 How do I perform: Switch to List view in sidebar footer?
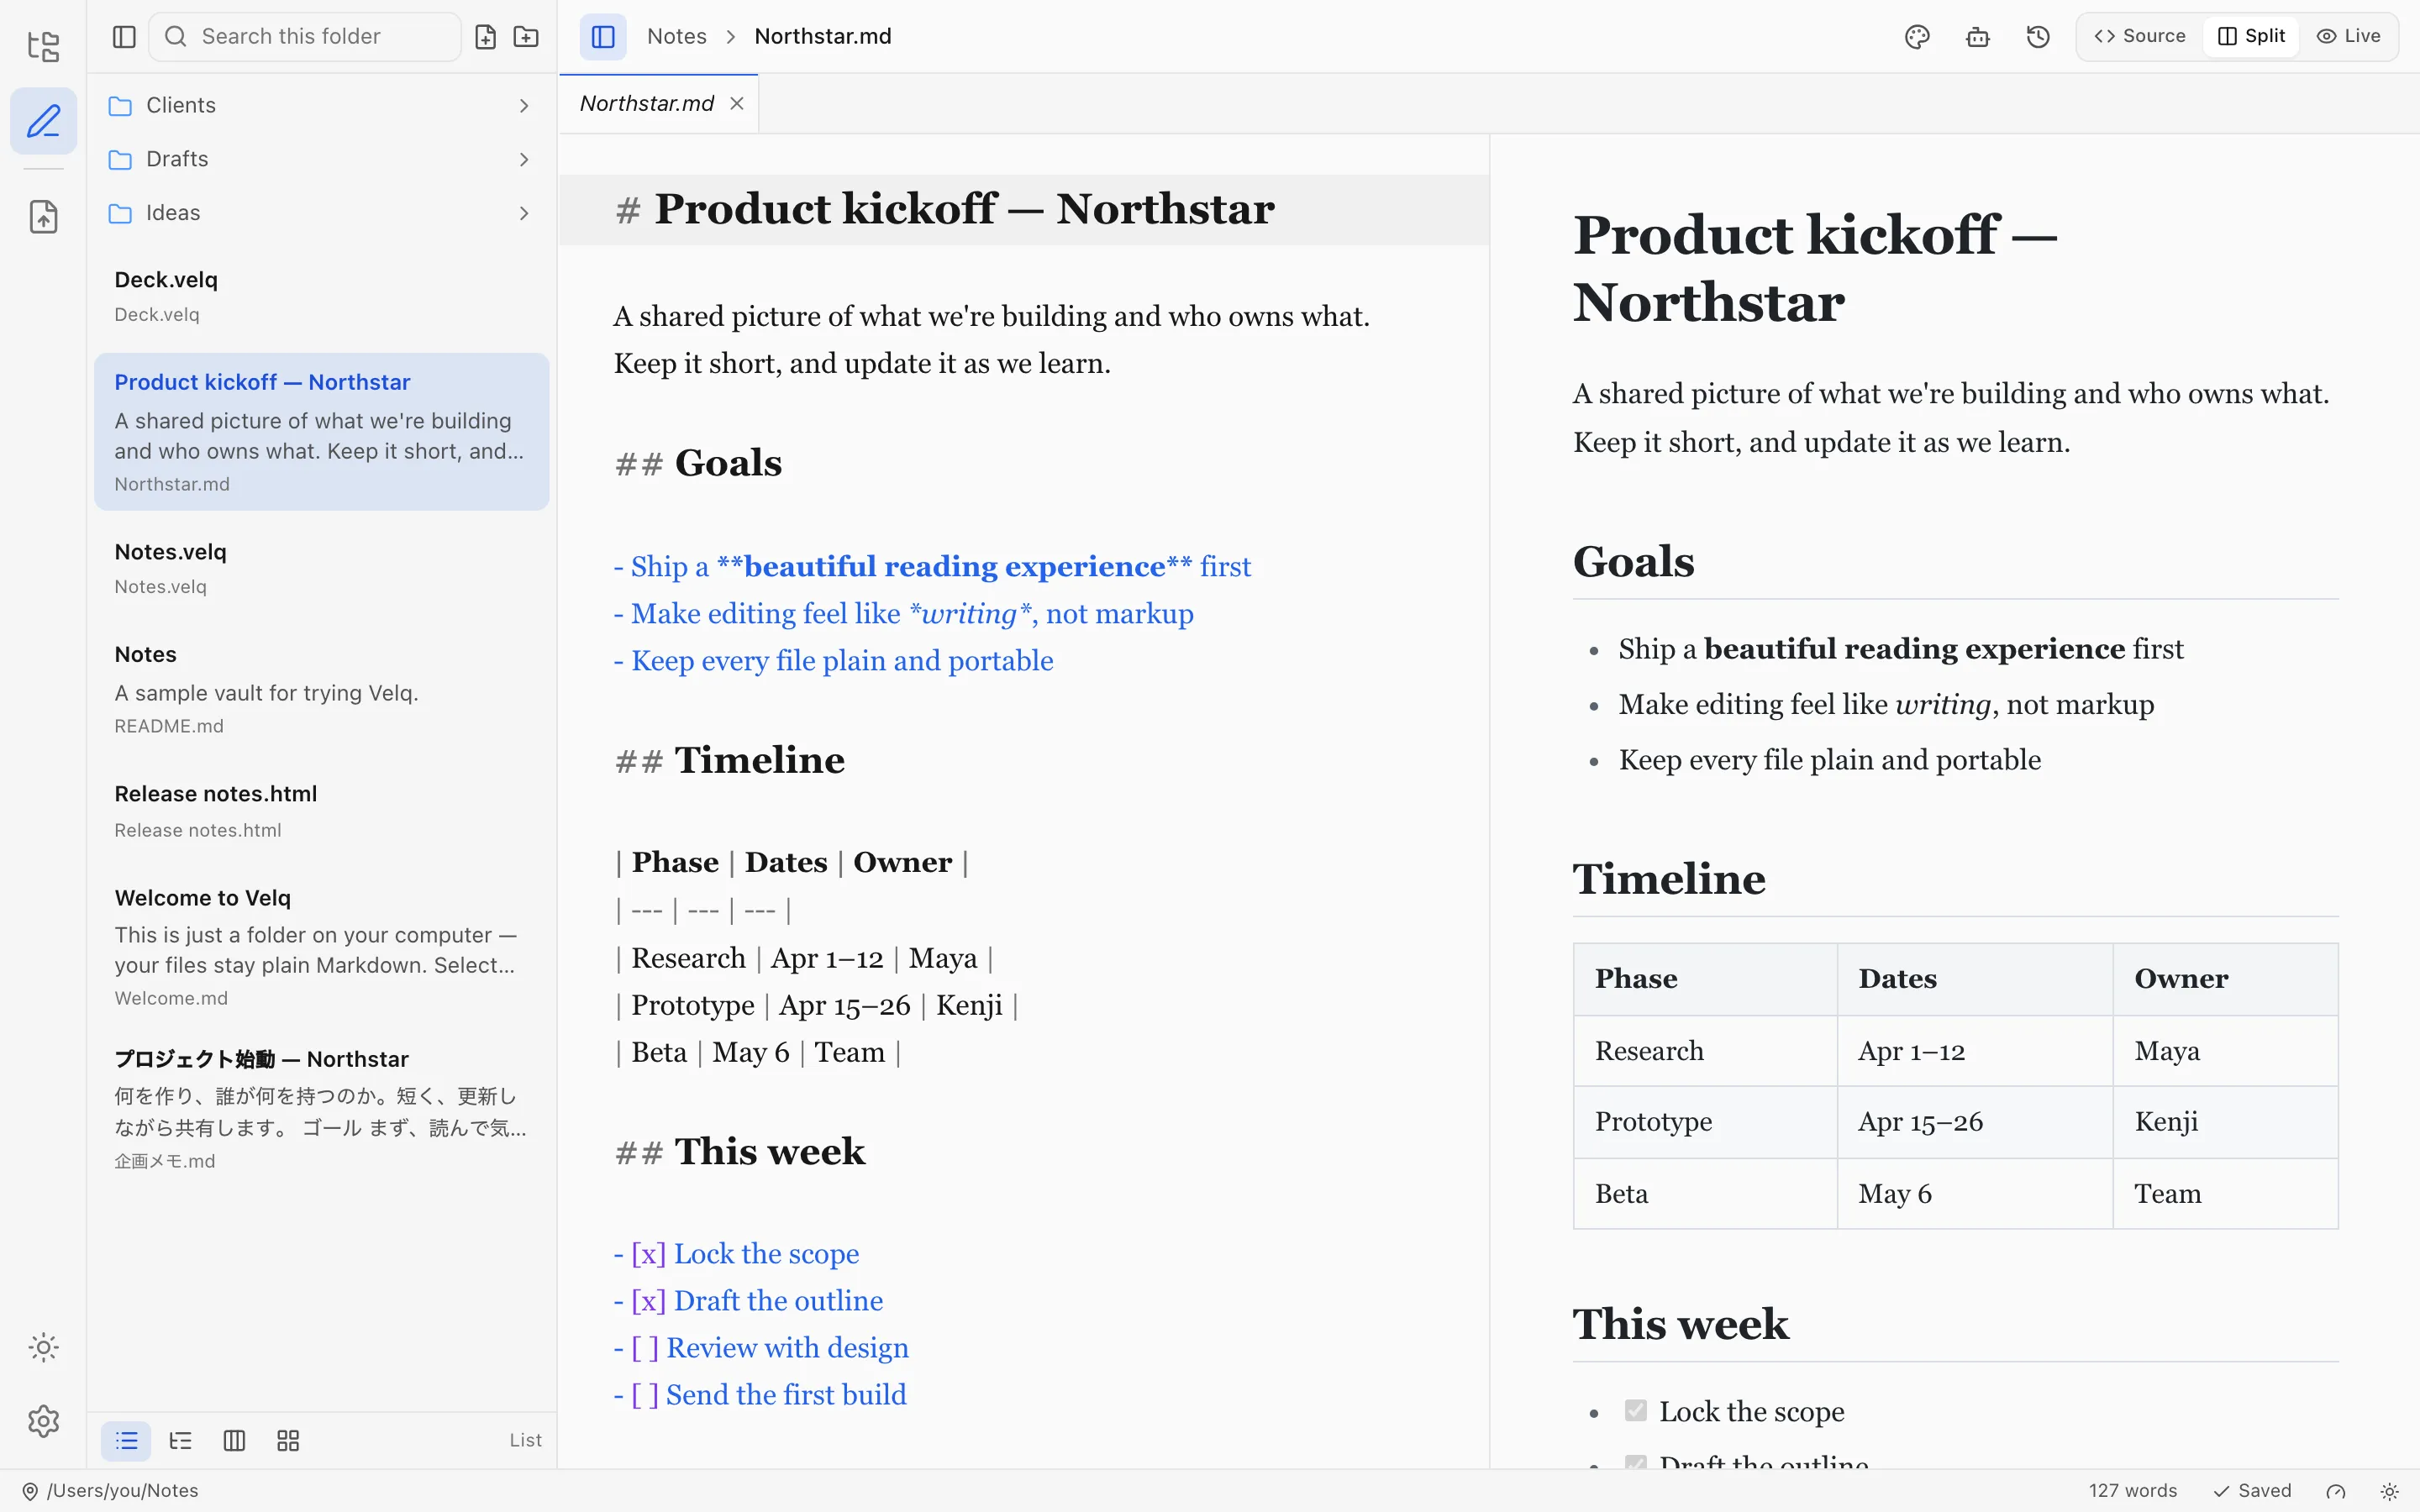pos(126,1441)
